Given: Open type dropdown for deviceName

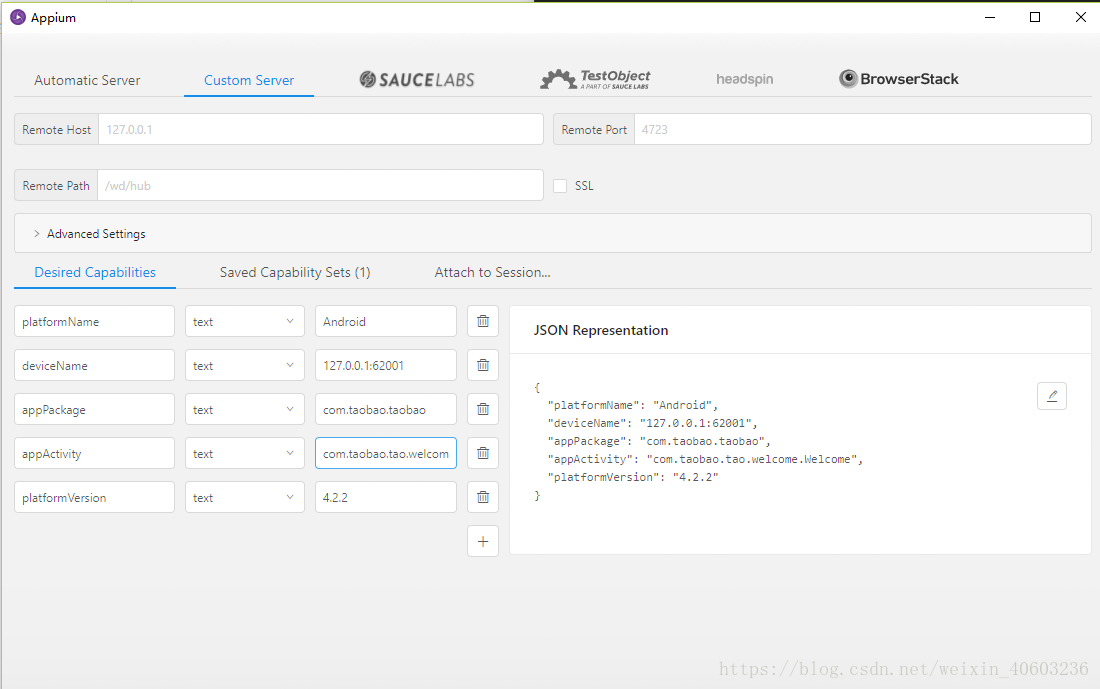Looking at the screenshot, I should 245,366.
